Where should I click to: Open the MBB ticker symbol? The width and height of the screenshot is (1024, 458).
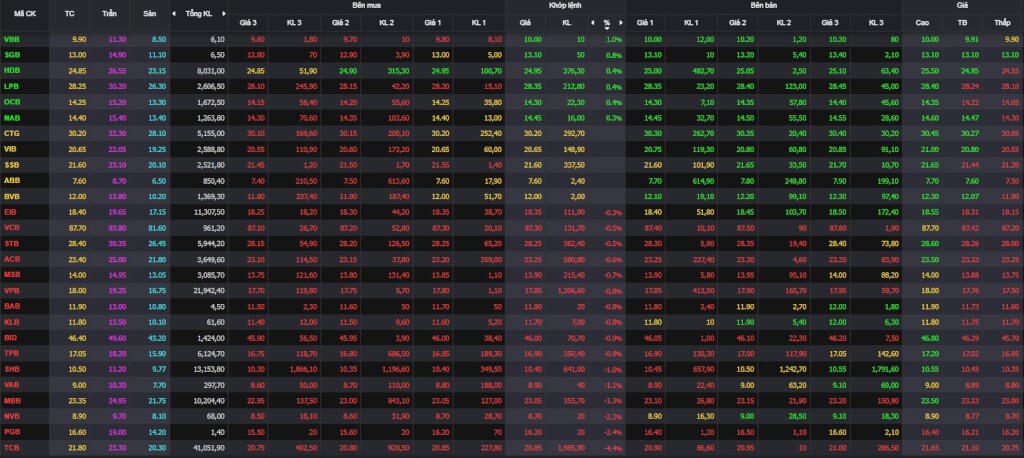12,401
